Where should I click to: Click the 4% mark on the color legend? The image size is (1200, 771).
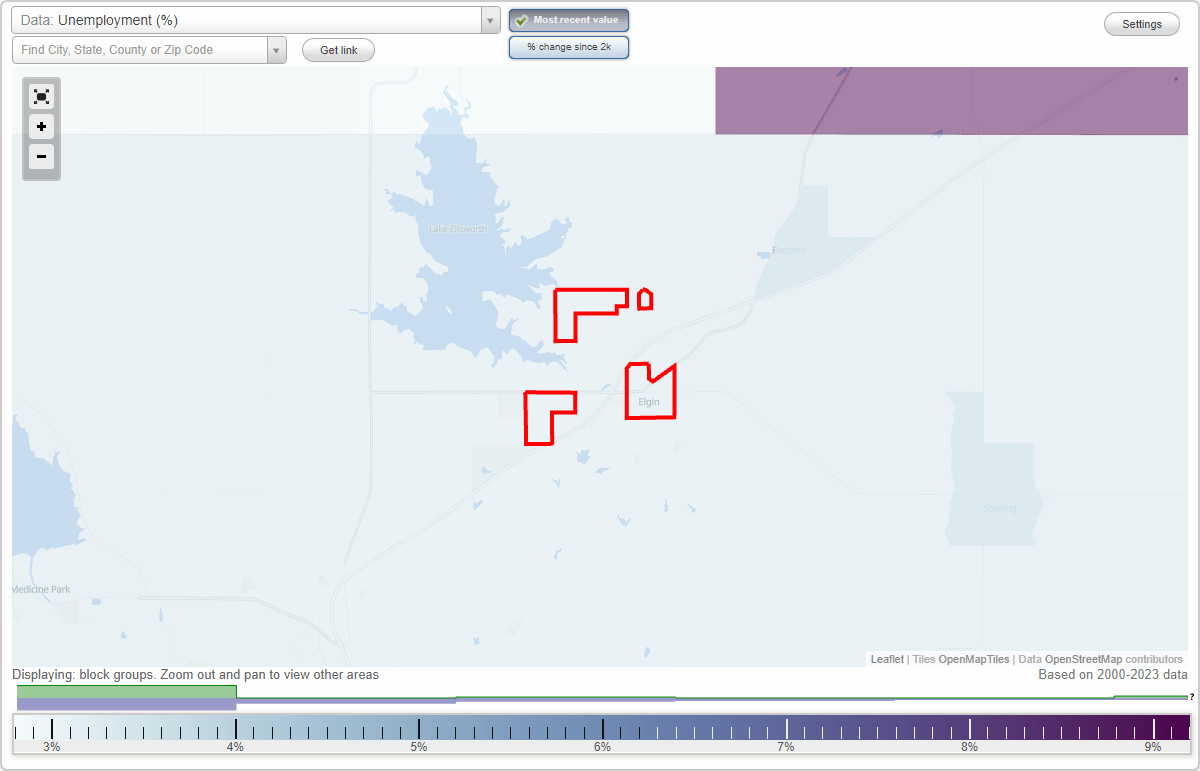(x=236, y=747)
